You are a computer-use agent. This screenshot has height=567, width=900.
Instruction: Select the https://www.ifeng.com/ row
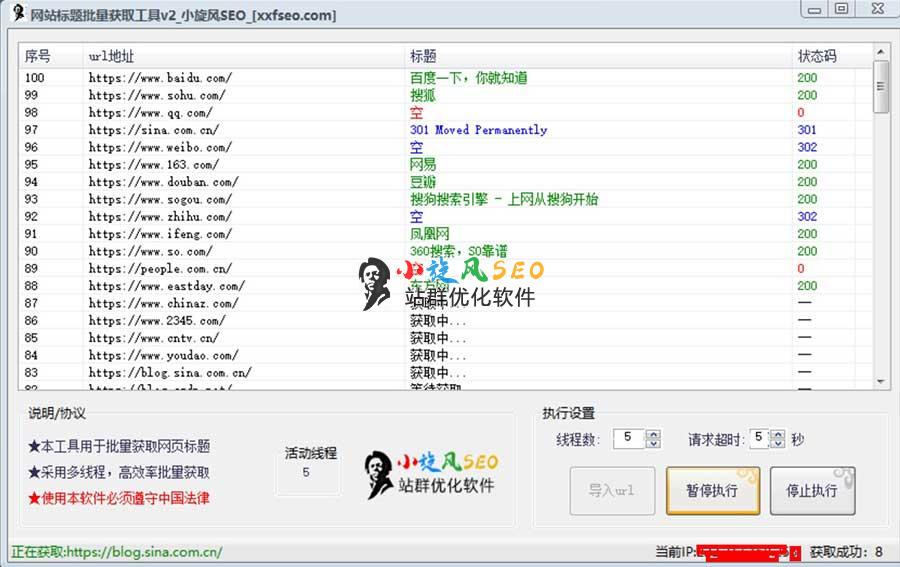(445, 234)
